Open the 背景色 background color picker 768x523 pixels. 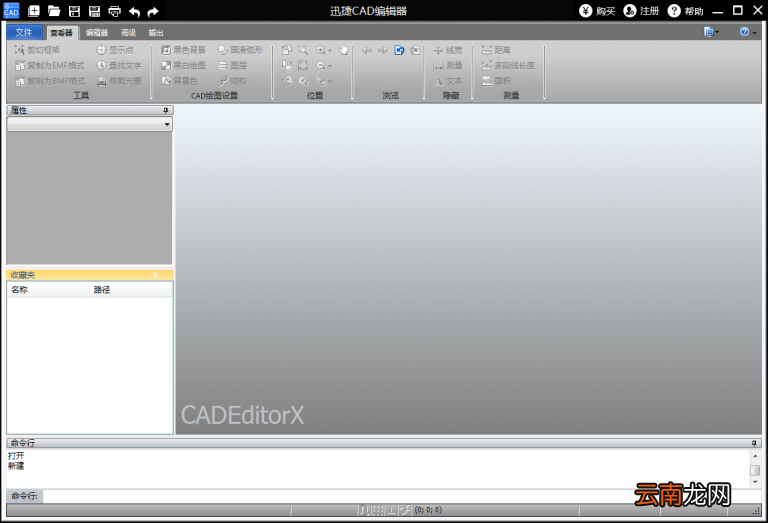click(179, 81)
